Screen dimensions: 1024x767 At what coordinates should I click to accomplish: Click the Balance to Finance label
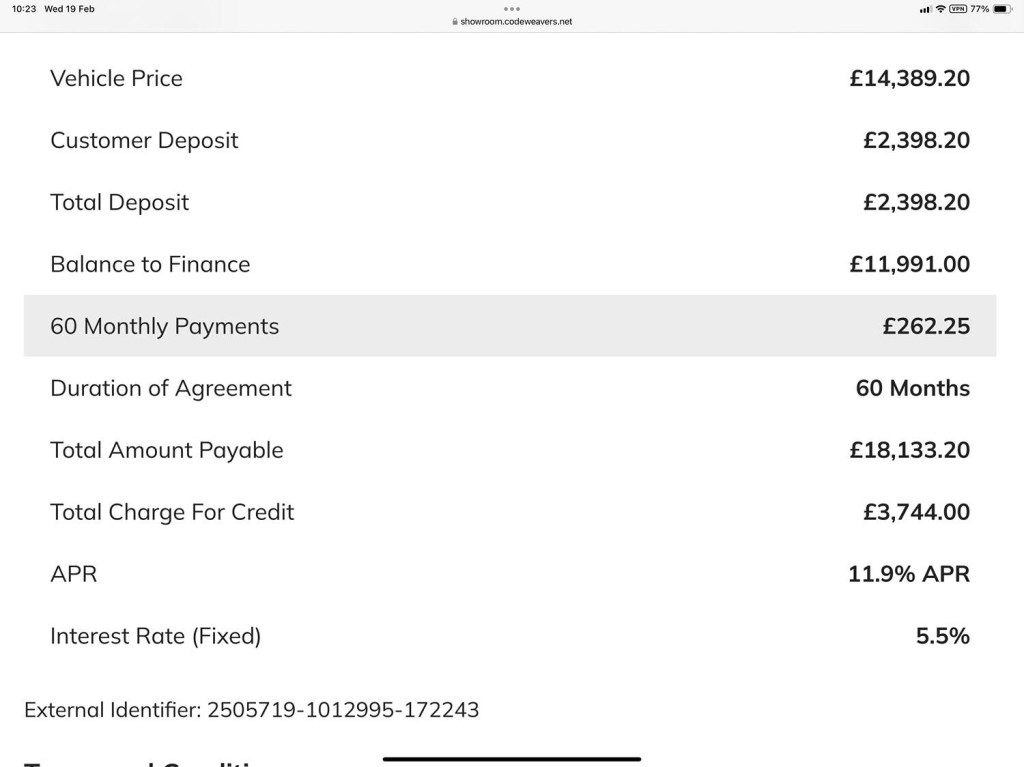[x=150, y=264]
